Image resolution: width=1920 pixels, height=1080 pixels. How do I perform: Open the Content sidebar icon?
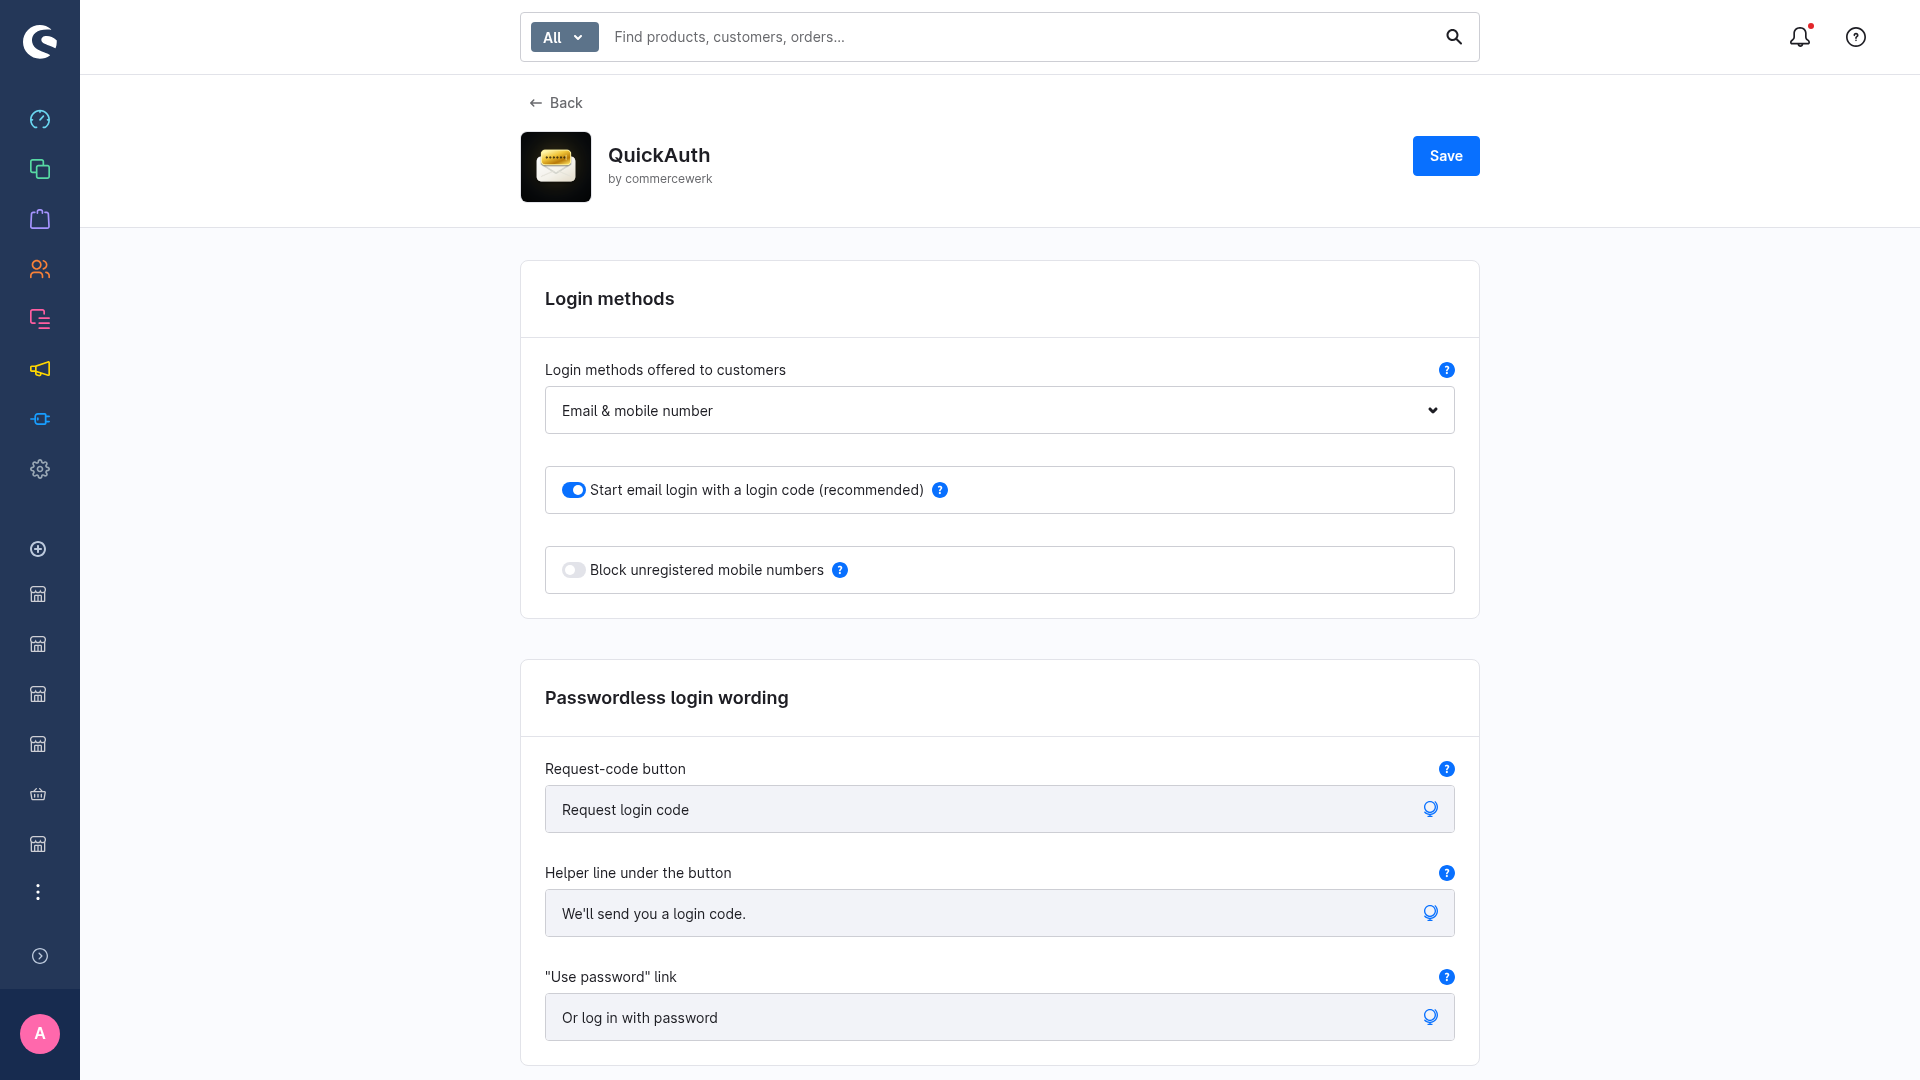[x=40, y=319]
